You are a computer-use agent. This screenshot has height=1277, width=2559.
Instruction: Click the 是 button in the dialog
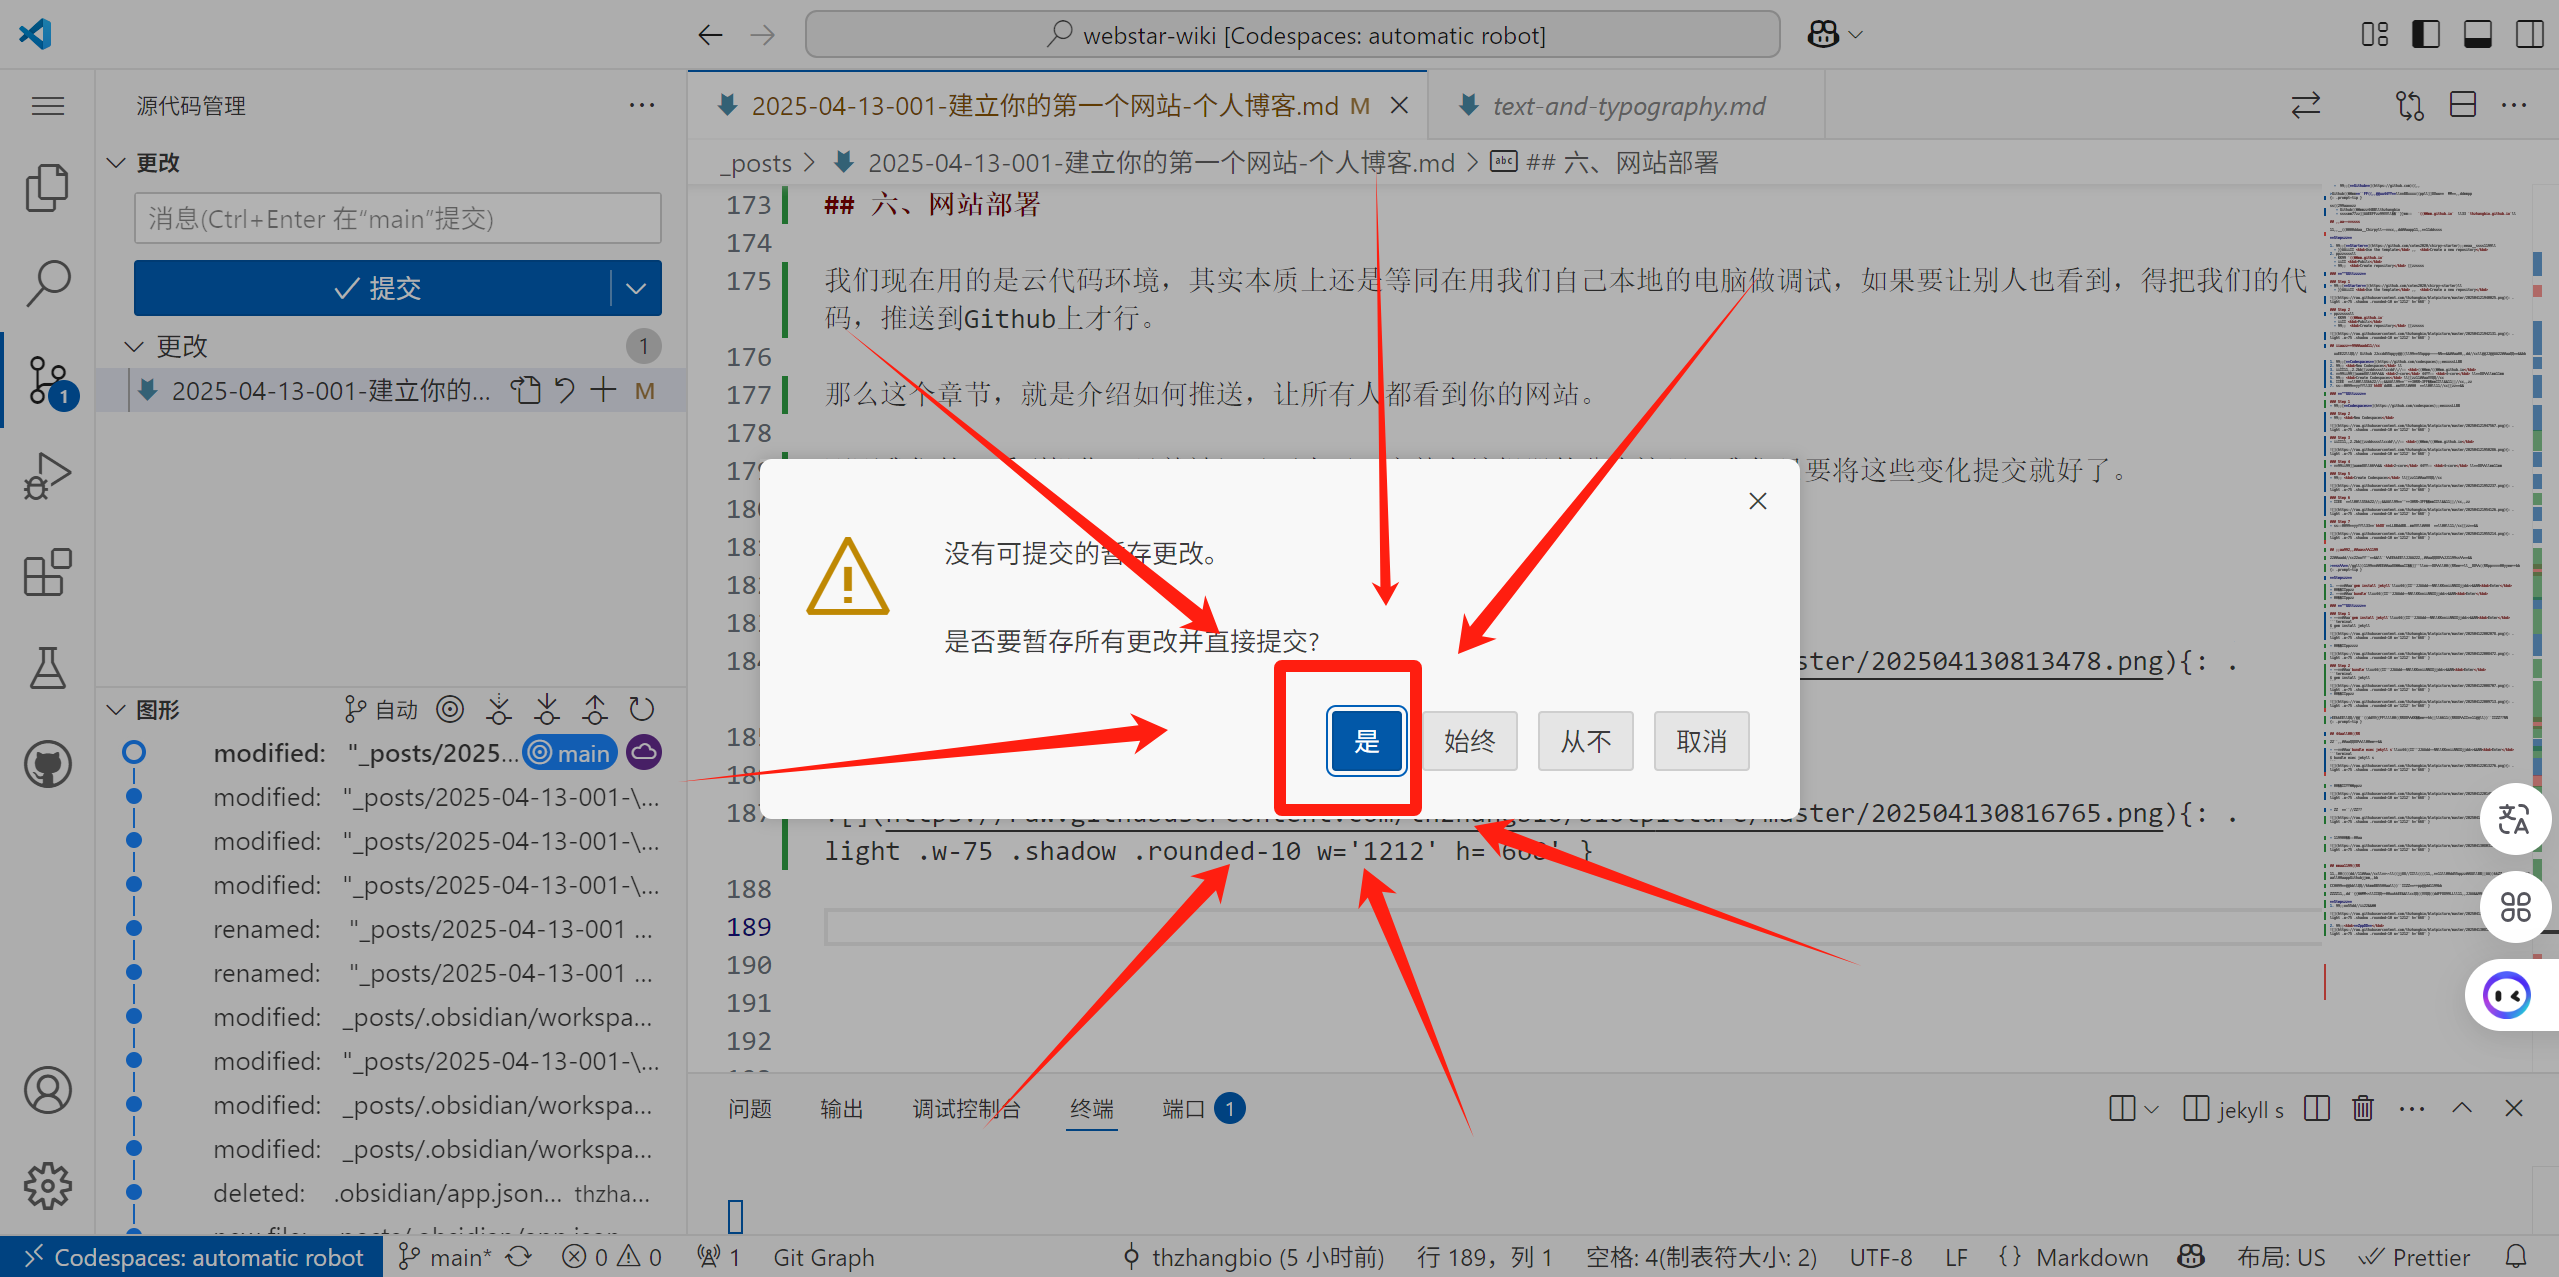(1366, 741)
